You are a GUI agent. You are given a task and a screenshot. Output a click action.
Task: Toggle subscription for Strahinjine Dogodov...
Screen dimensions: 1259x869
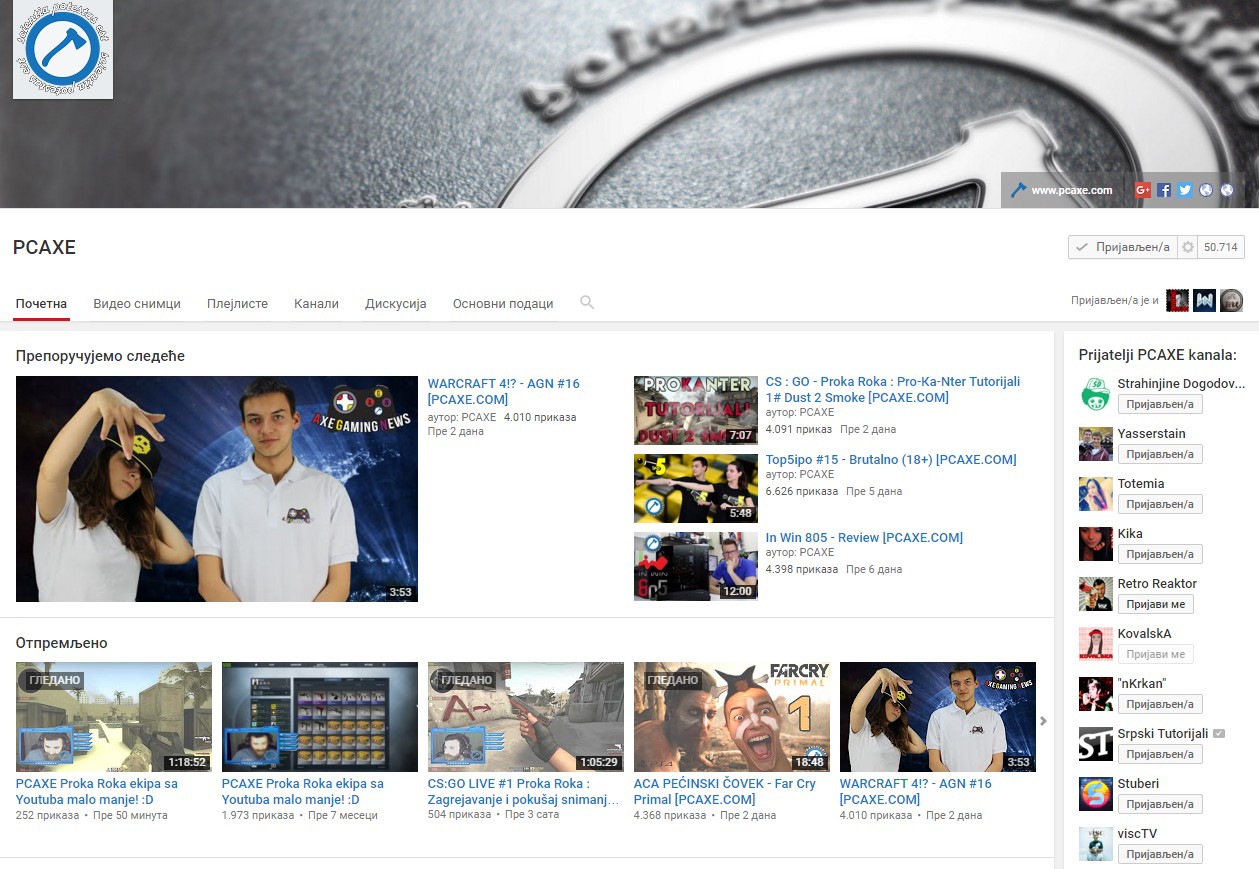pos(1160,404)
